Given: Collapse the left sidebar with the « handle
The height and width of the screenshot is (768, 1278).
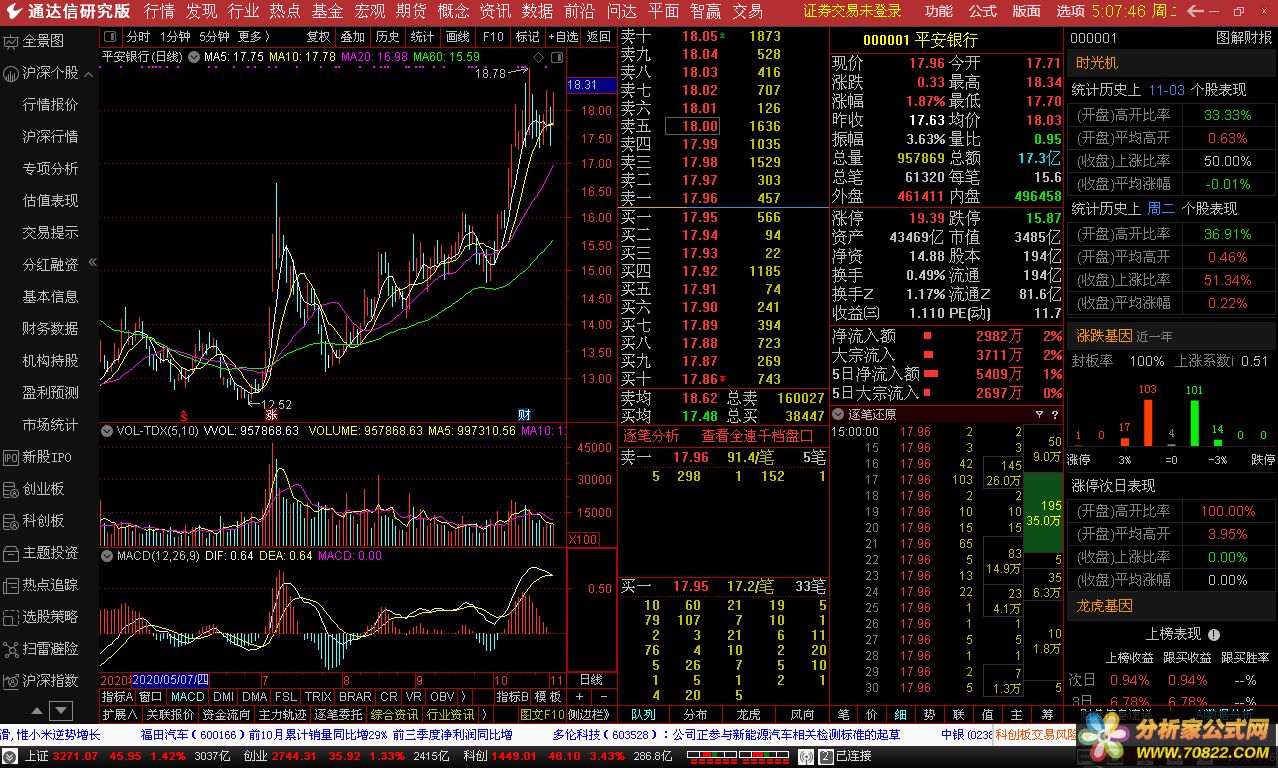Looking at the screenshot, I should pos(92,262).
